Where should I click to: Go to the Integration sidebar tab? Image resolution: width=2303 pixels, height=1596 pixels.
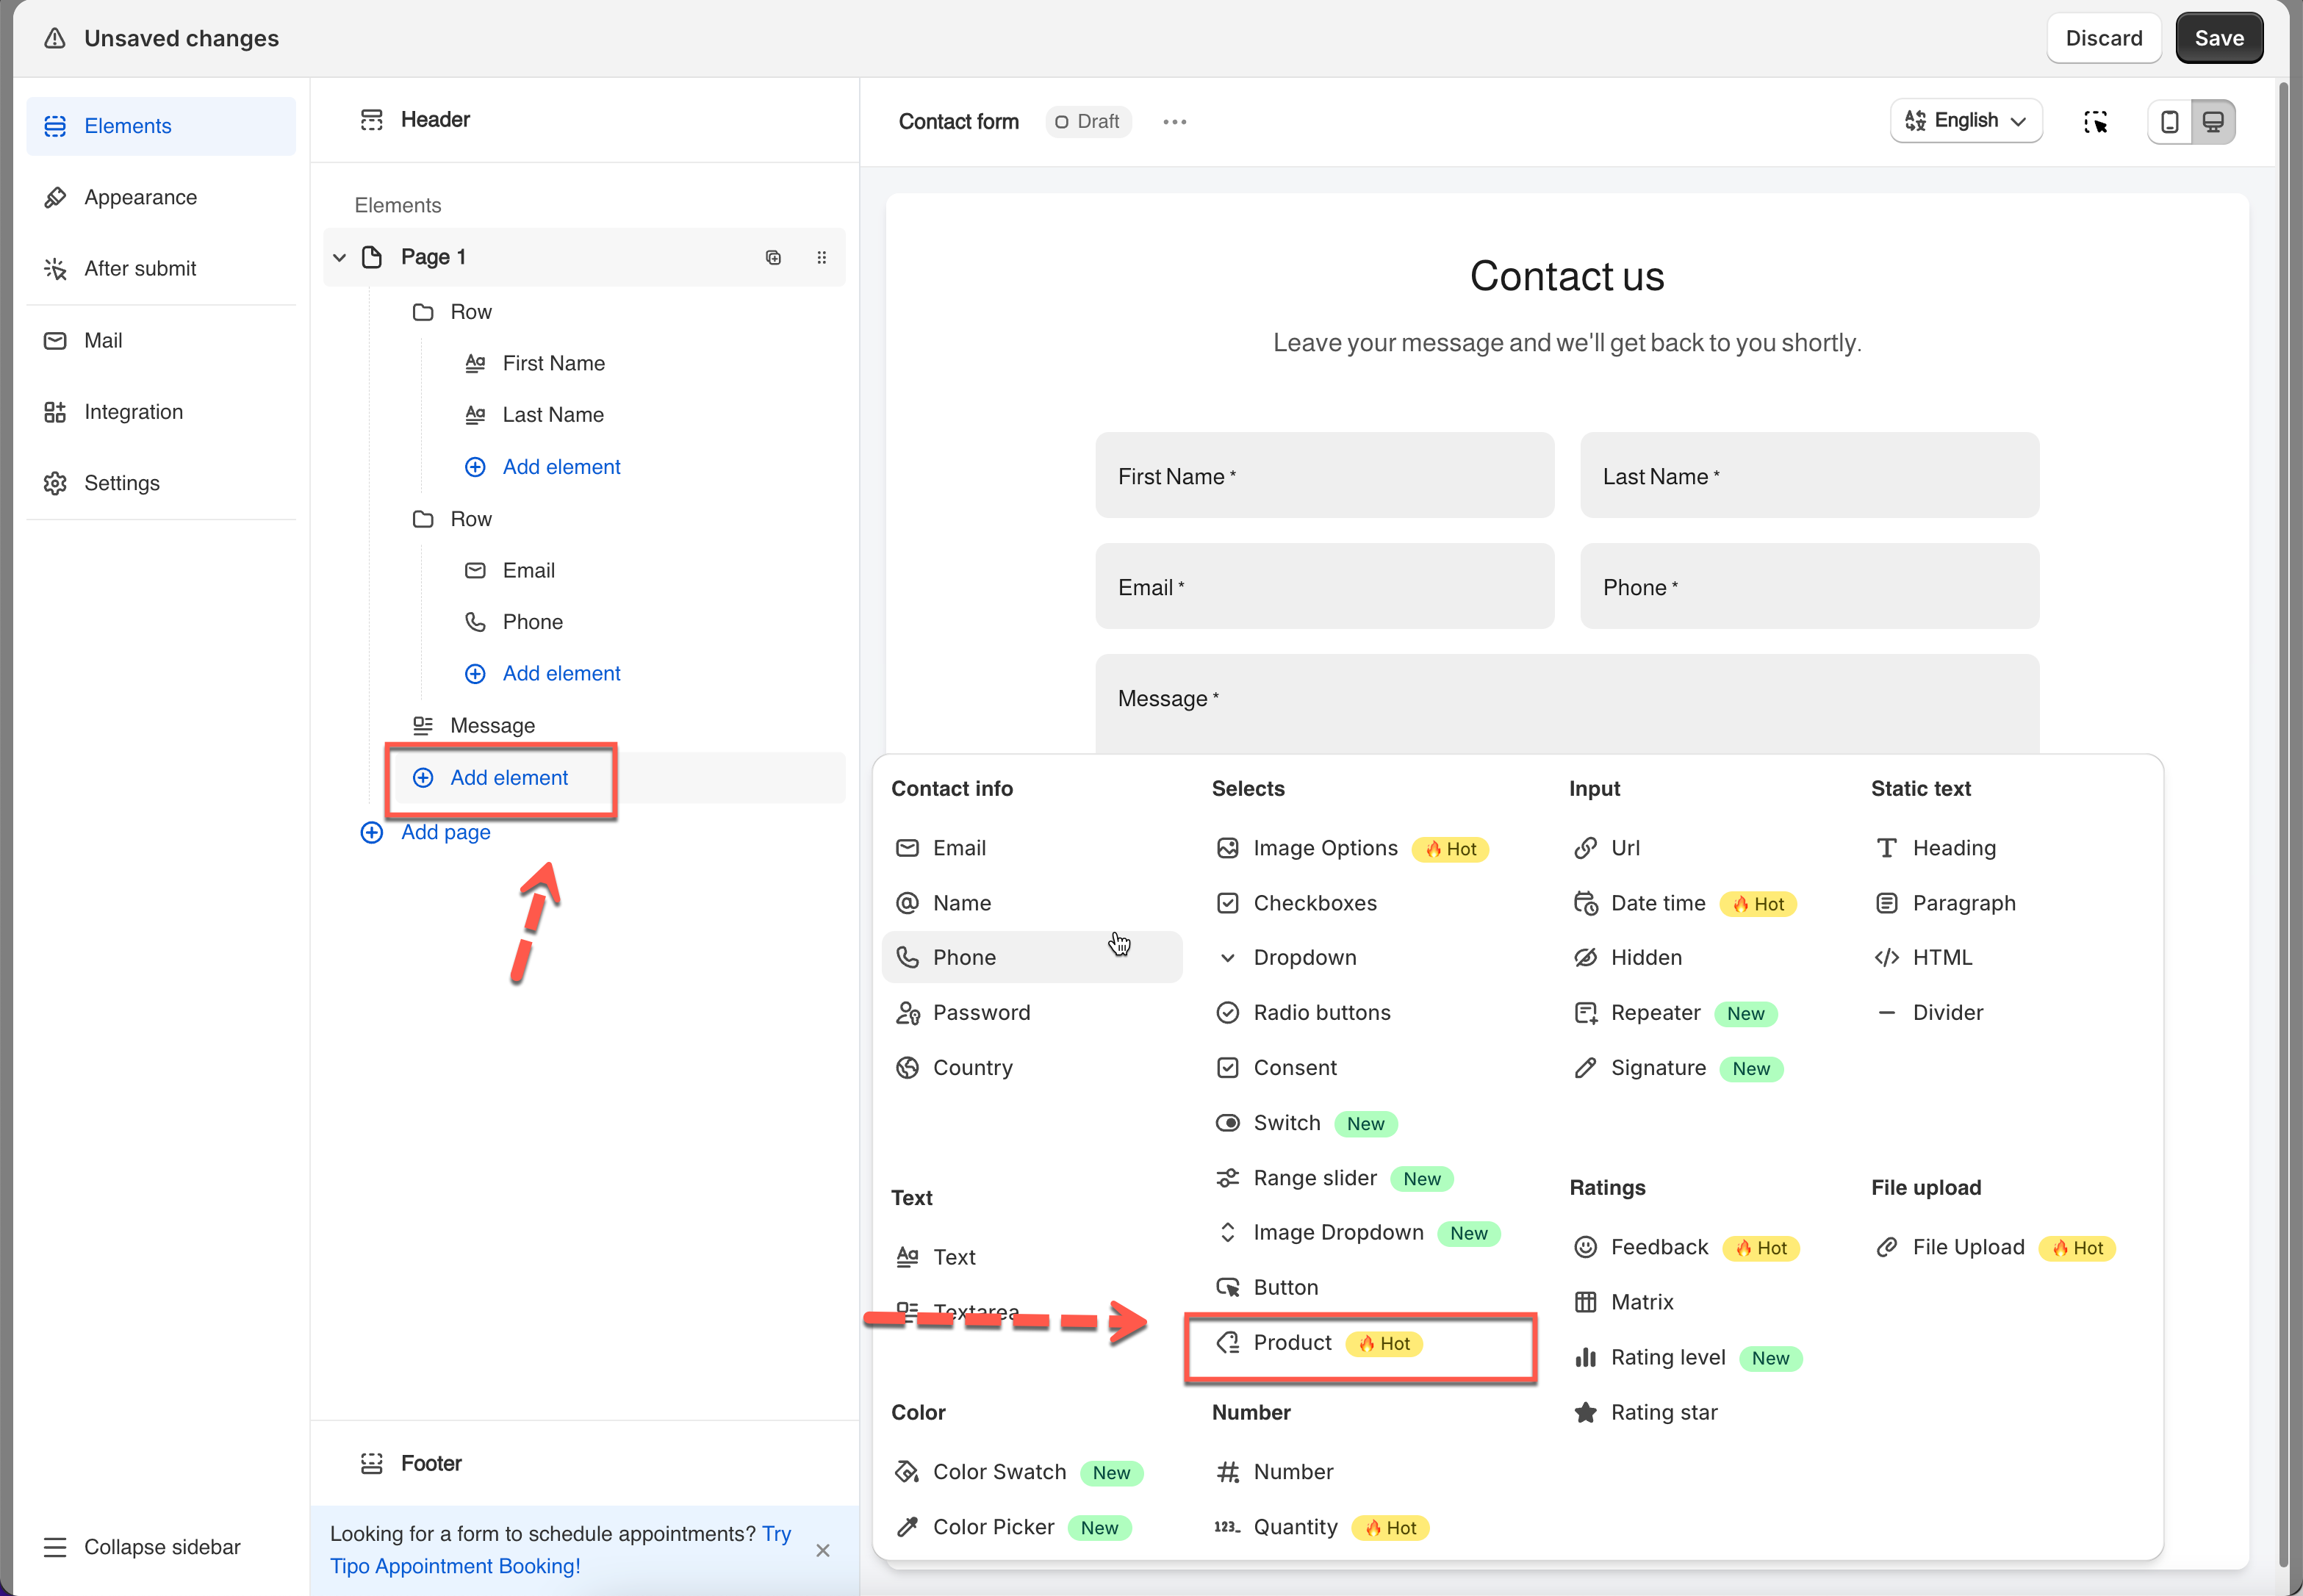(x=133, y=412)
